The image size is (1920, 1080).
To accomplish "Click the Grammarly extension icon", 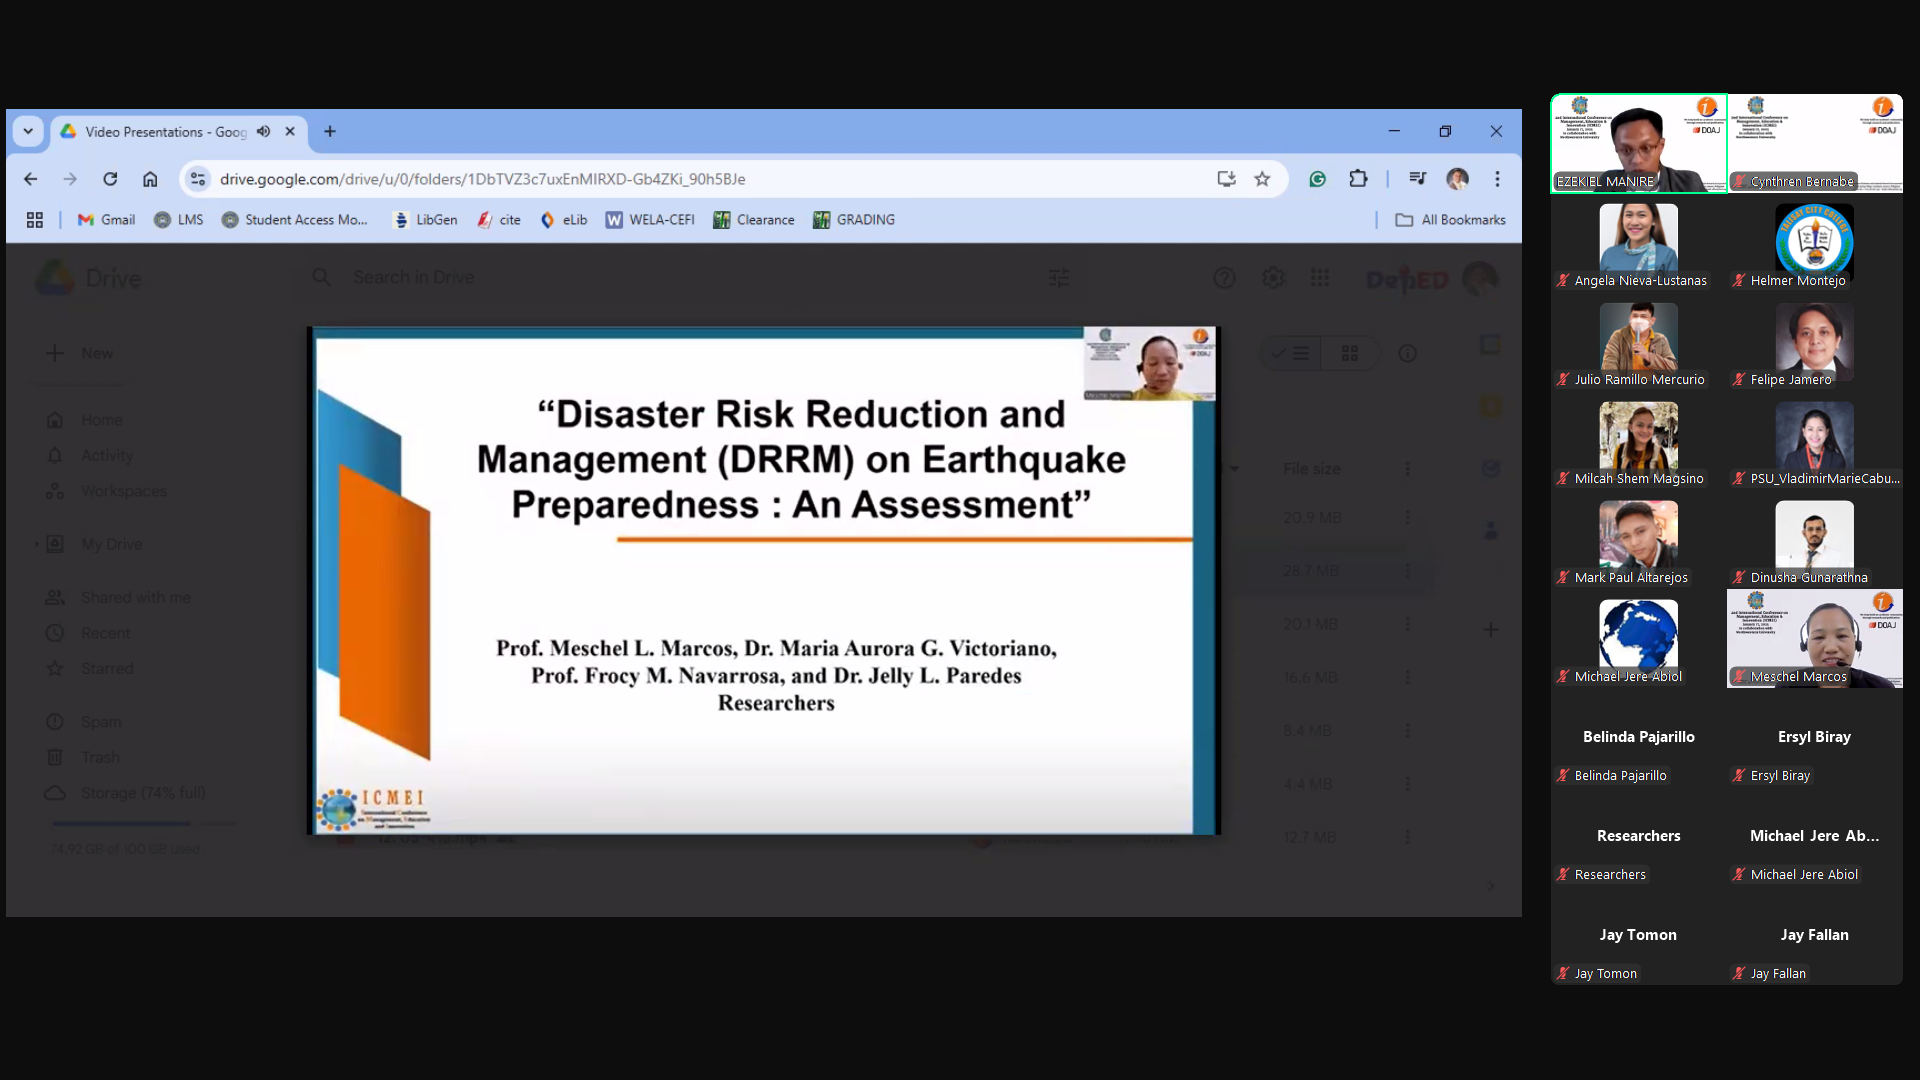I will pyautogui.click(x=1318, y=179).
